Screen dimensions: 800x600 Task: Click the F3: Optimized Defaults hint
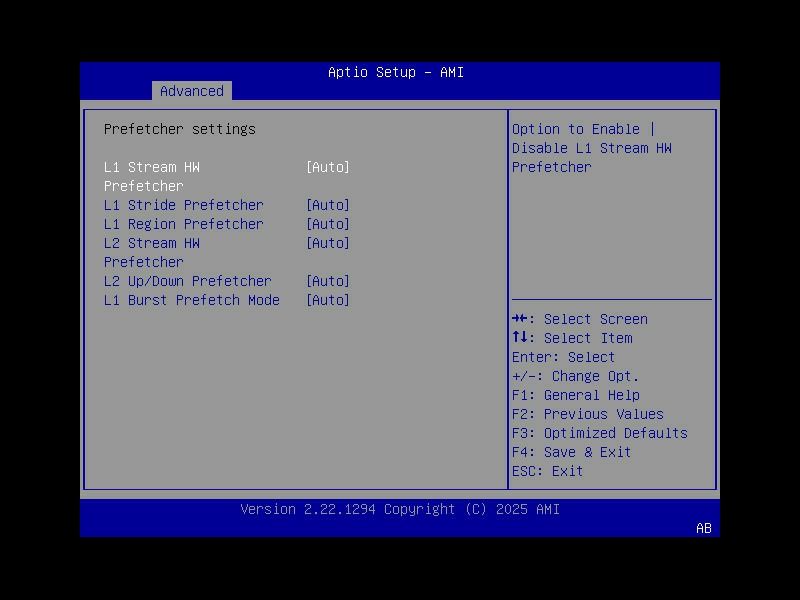point(600,433)
